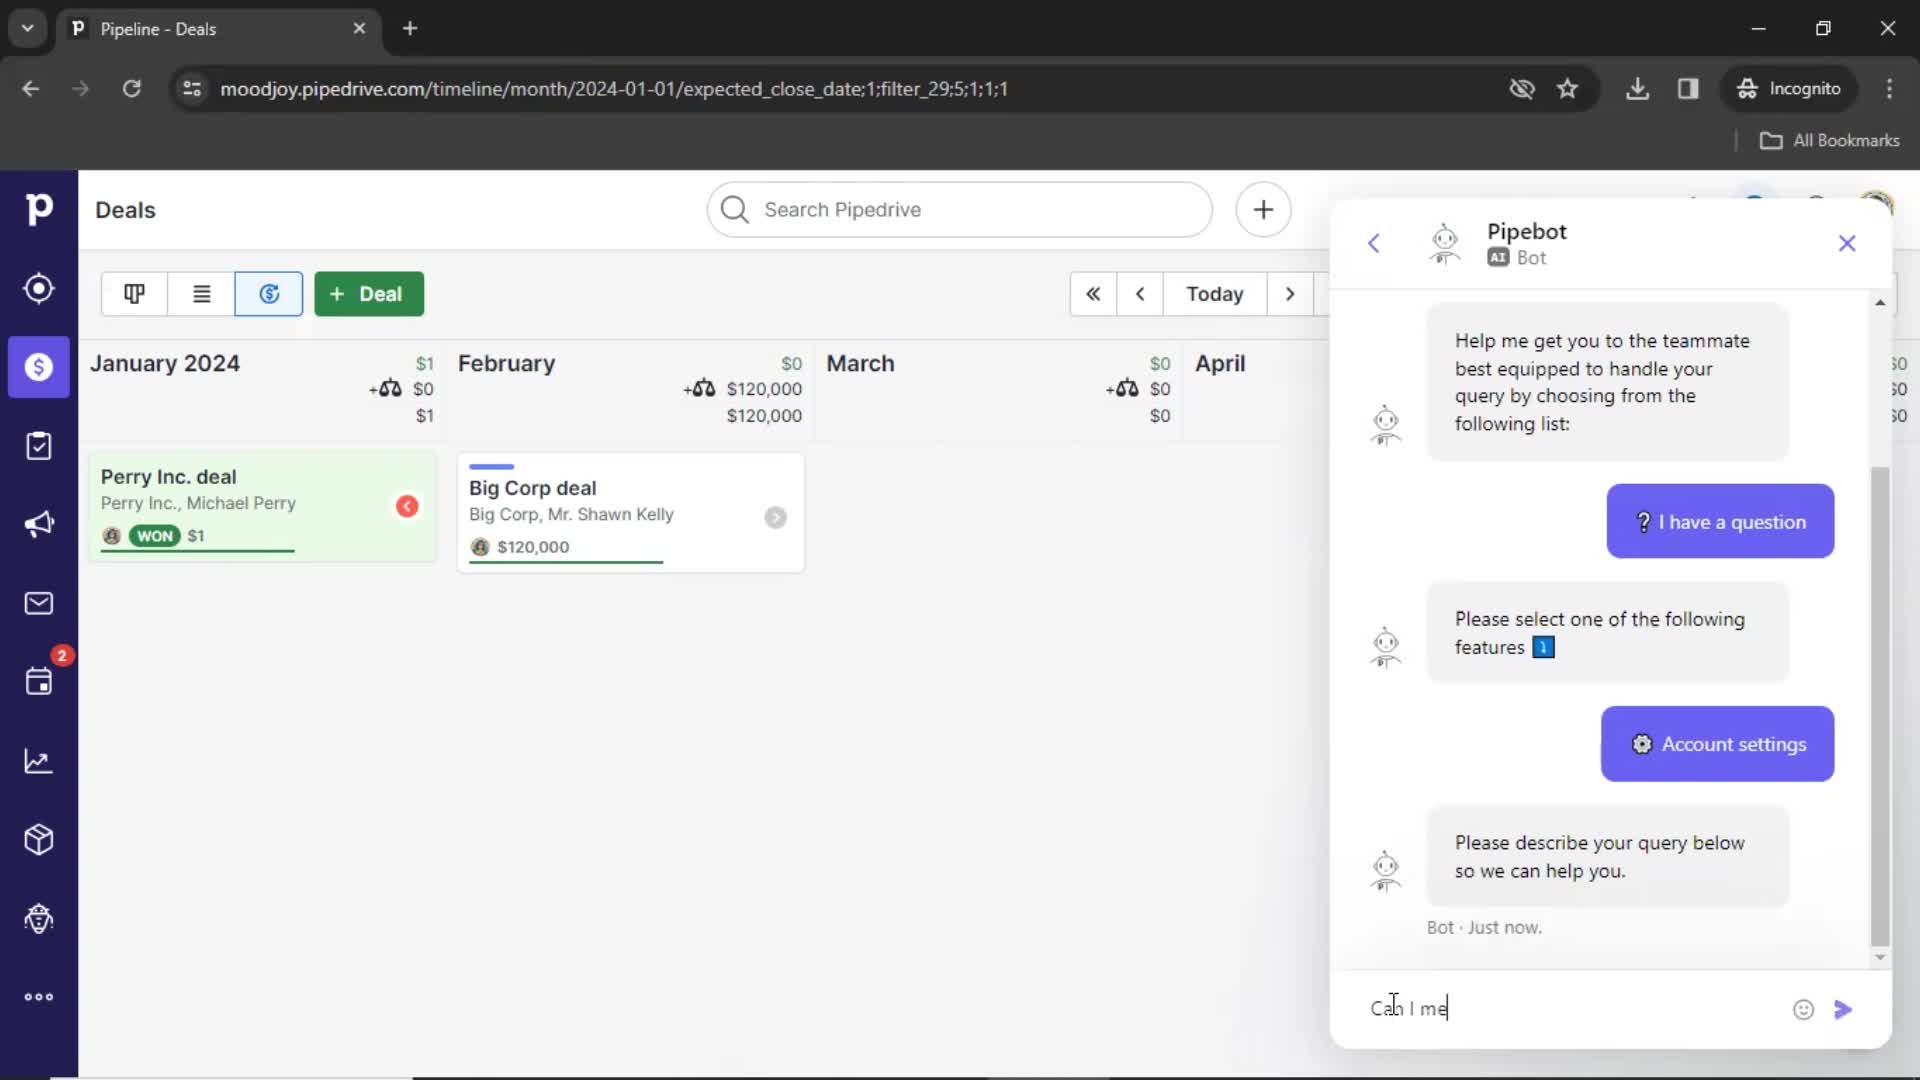Open Mail envelope icon in sidebar
This screenshot has width=1920, height=1080.
(x=38, y=603)
